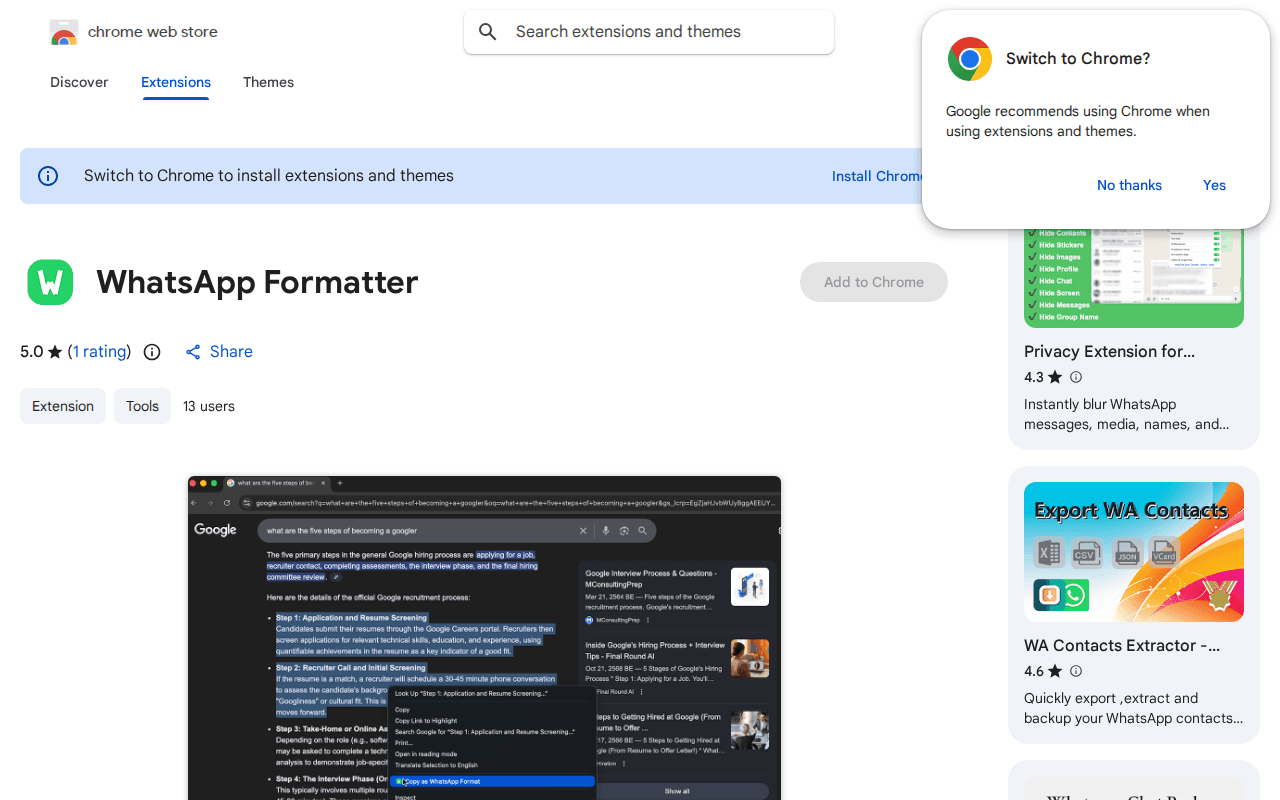Viewport: 1280px width, 800px height.
Task: Click Yes to switch to Chrome
Action: pos(1214,185)
